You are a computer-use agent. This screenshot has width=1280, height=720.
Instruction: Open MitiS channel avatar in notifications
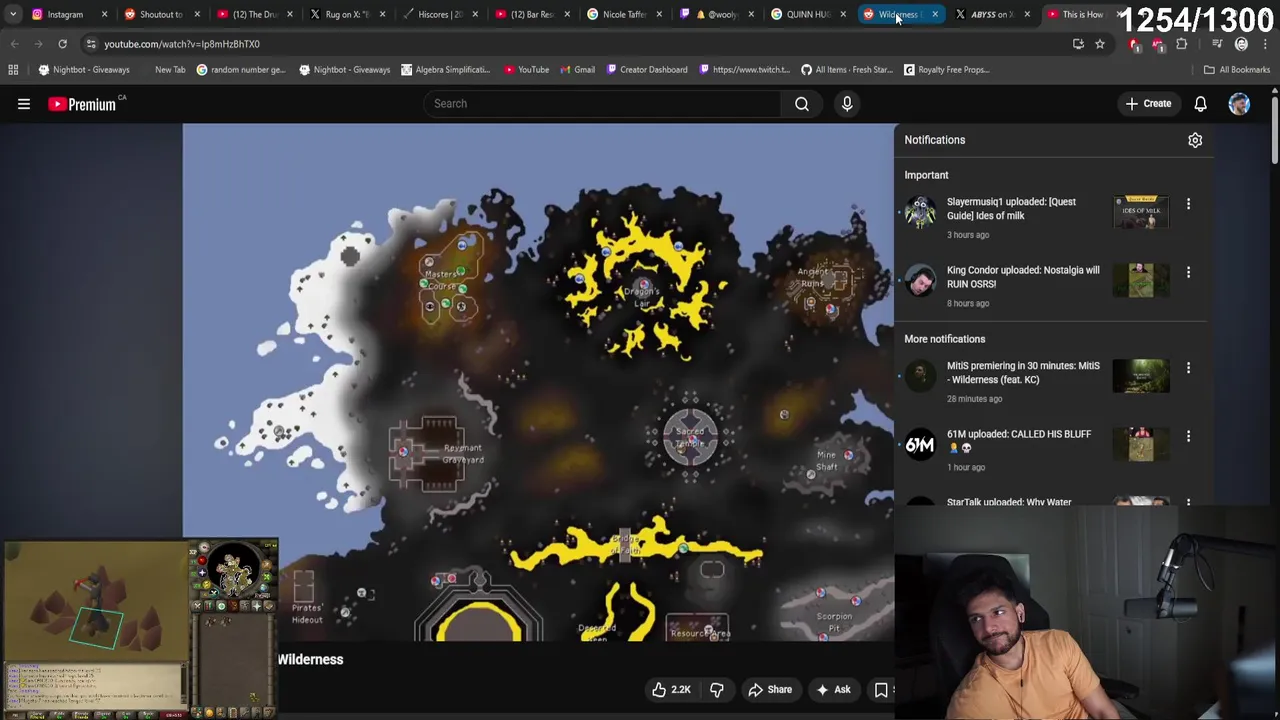point(920,375)
